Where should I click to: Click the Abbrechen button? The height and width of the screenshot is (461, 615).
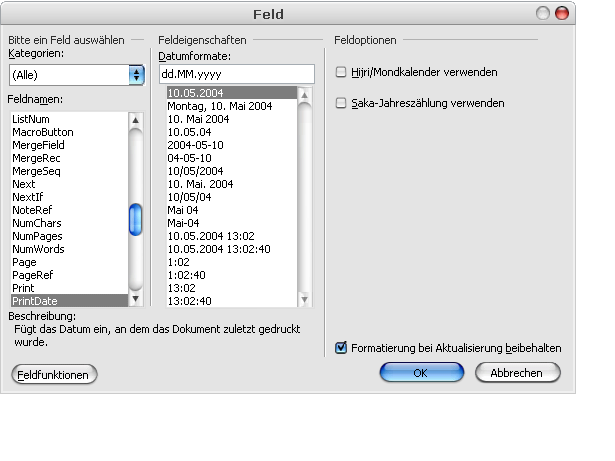tap(518, 372)
